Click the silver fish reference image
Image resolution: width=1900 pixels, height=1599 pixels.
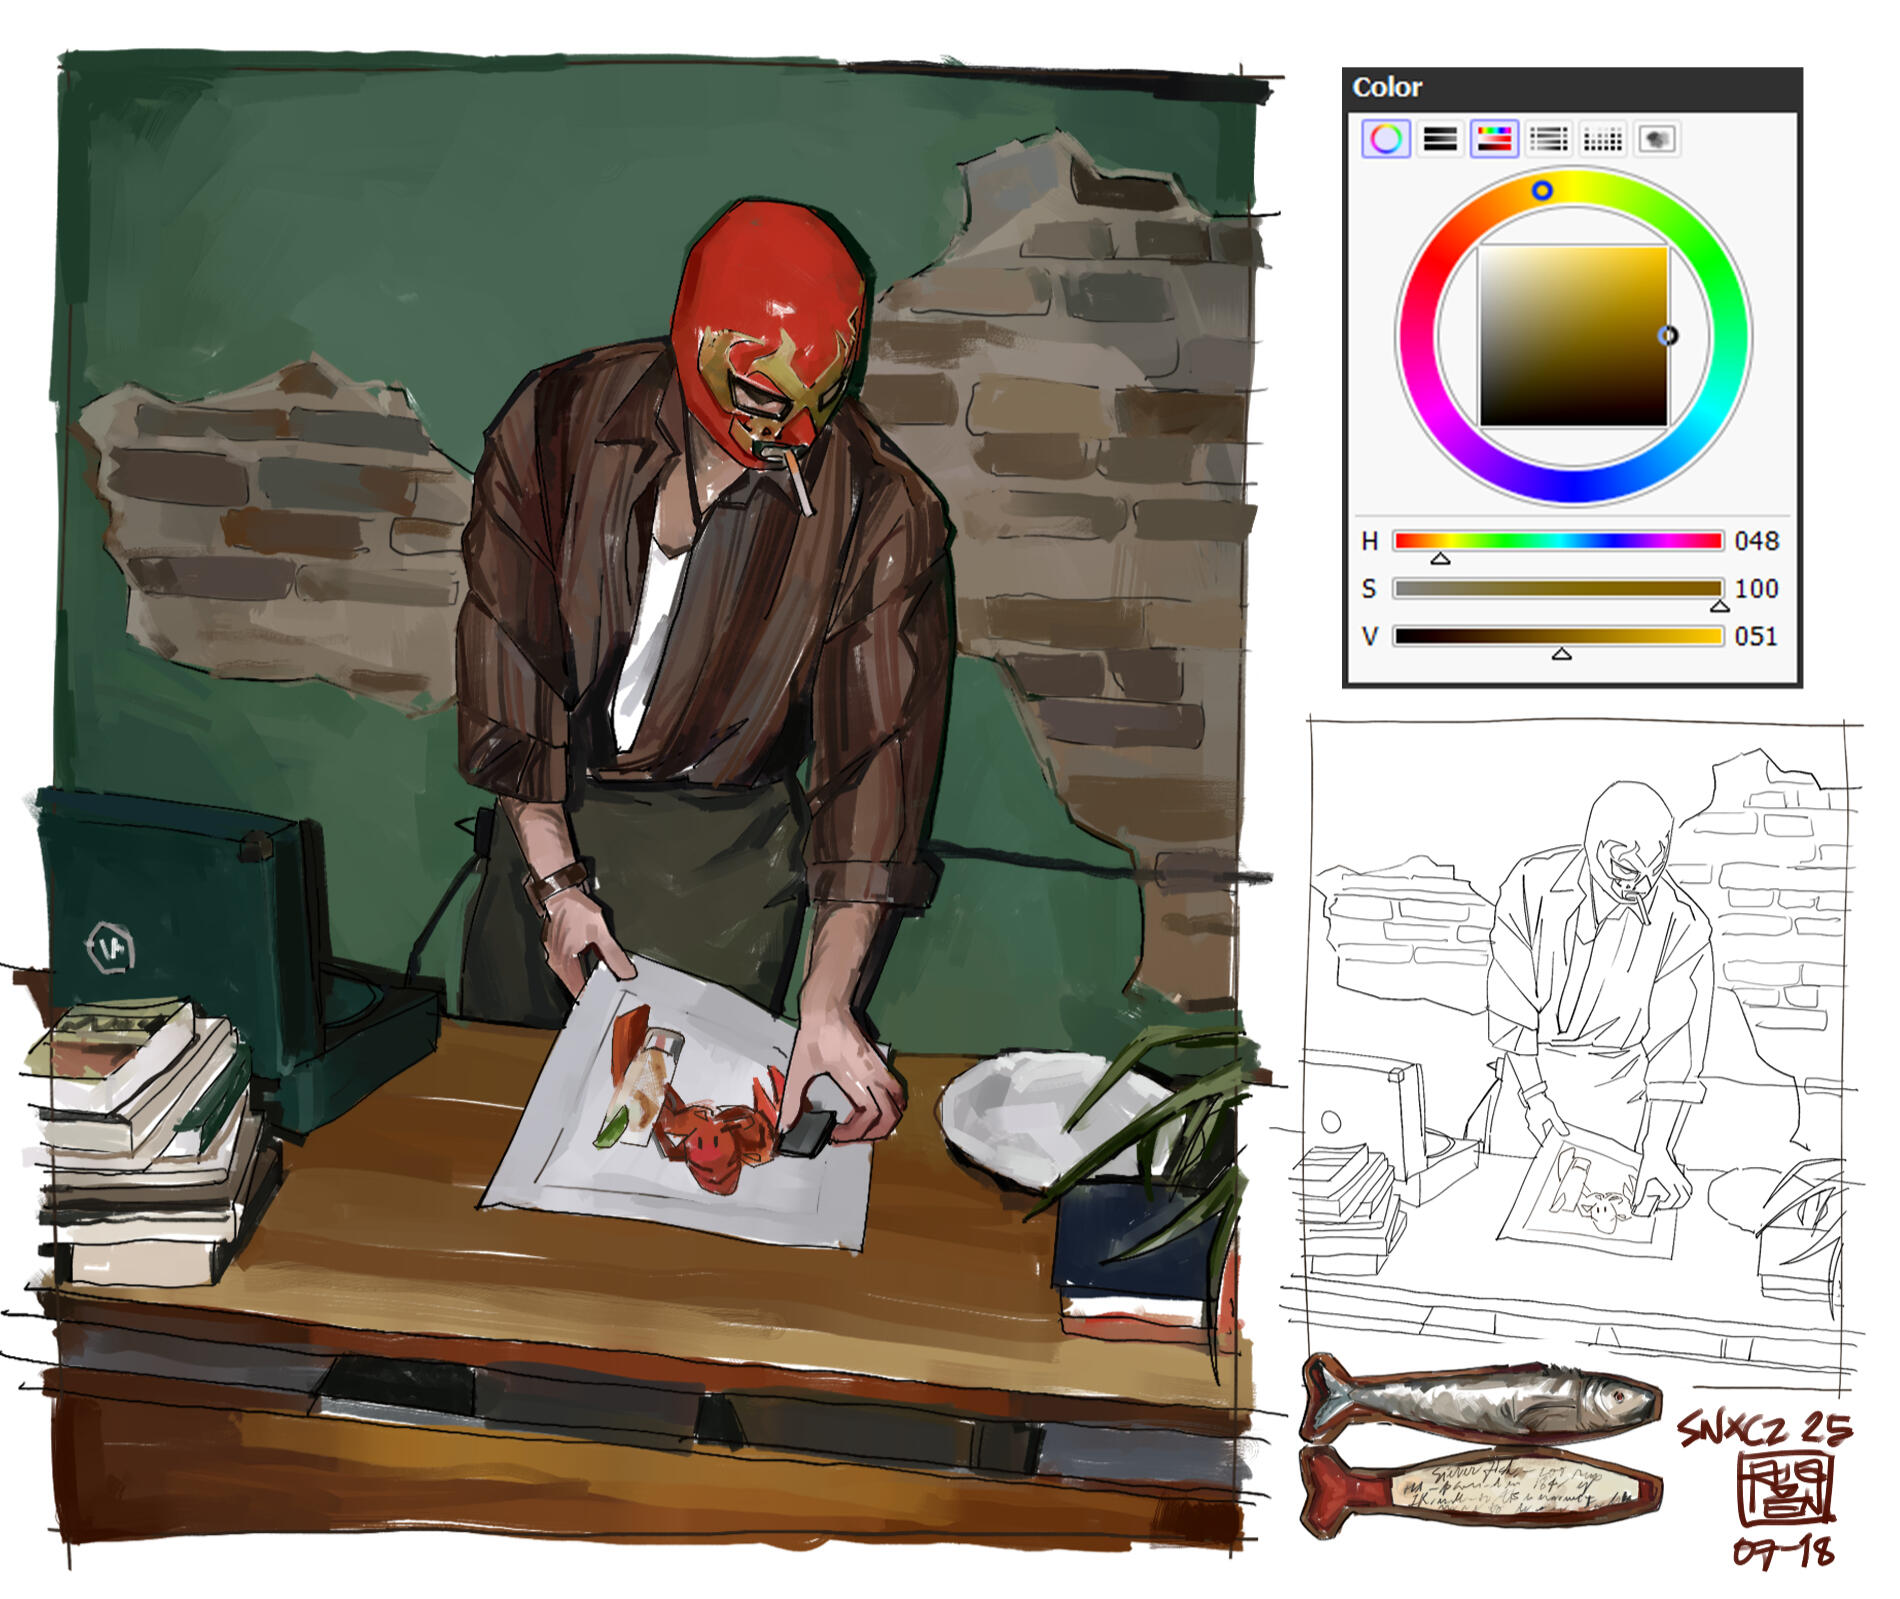pos(1480,1400)
